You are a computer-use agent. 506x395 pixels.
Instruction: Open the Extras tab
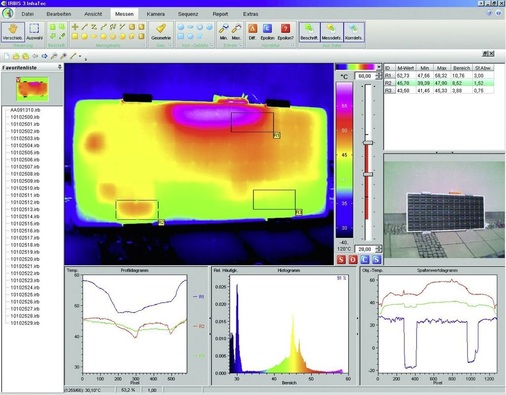pyautogui.click(x=251, y=14)
